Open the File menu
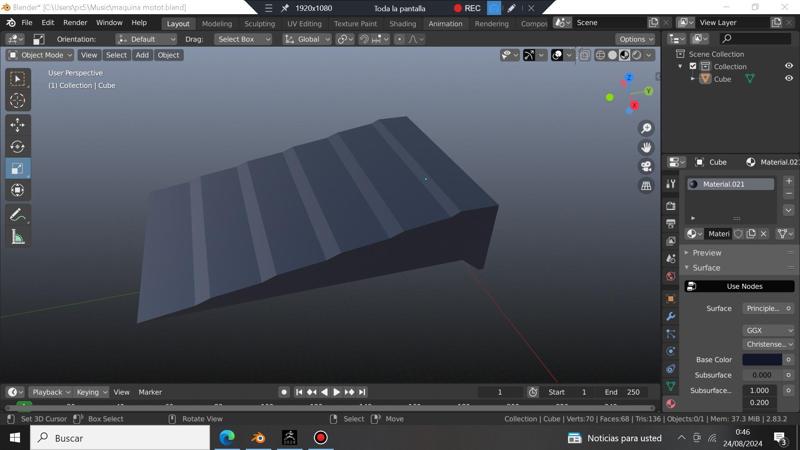Screen dimensions: 800x450 coord(27,23)
